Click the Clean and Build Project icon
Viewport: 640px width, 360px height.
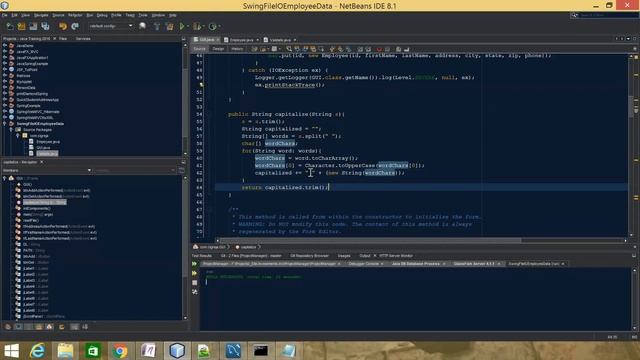(x=169, y=27)
